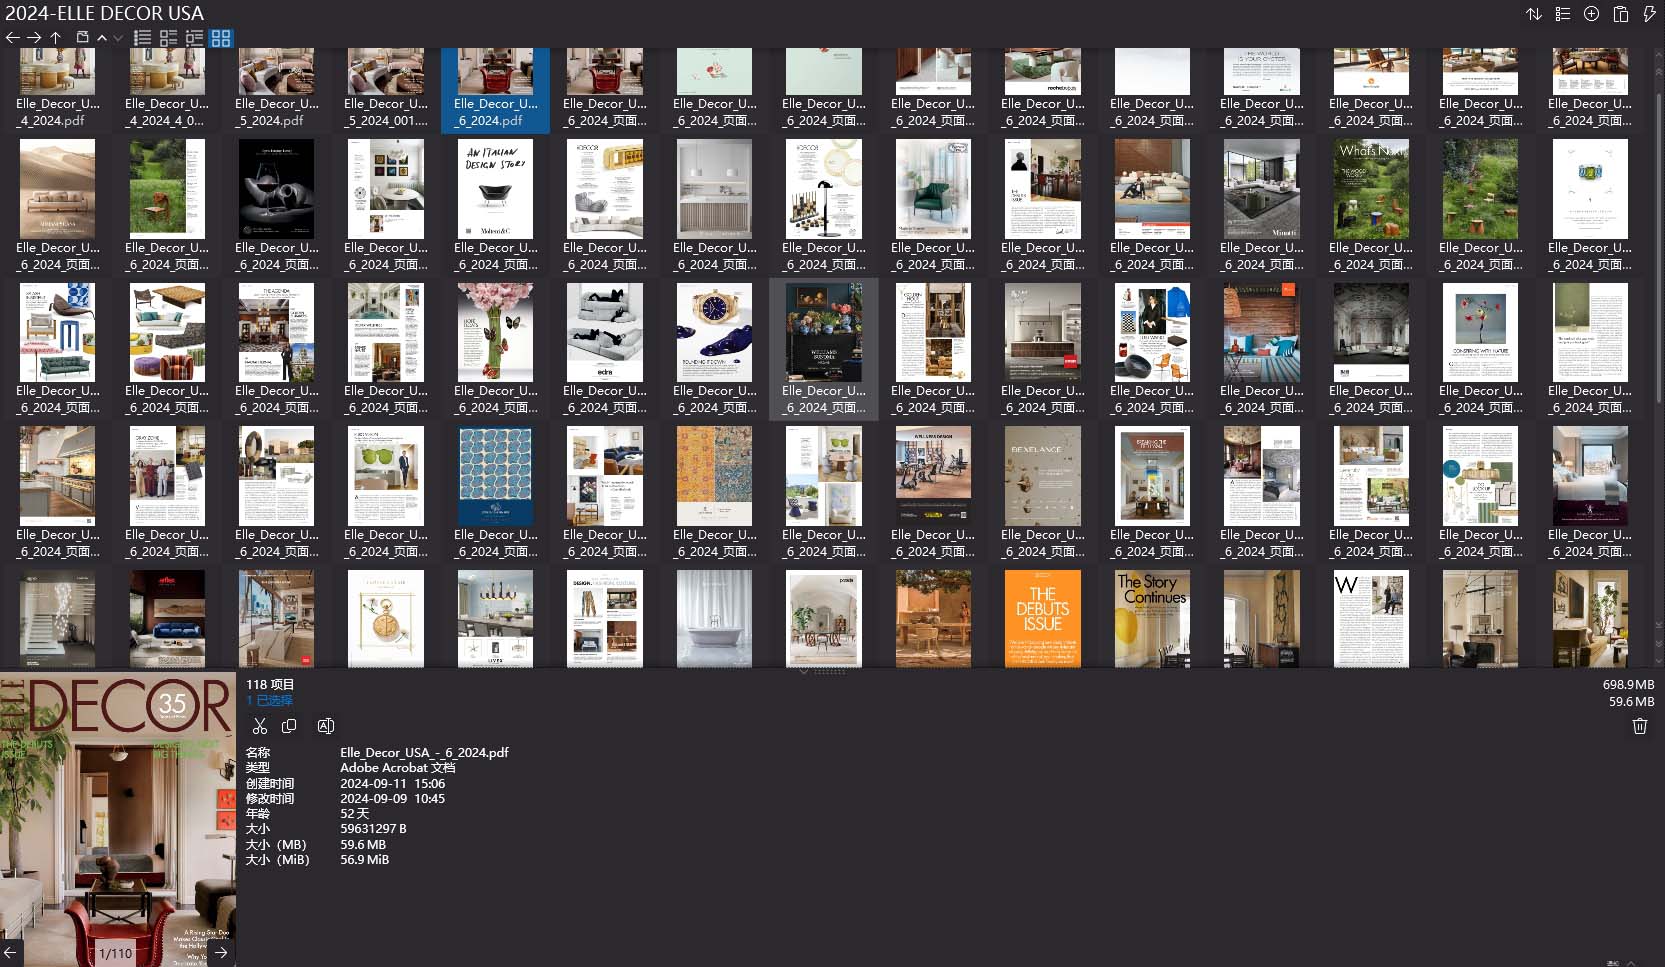1665x967 pixels.
Task: Delete selected file with the trash icon
Action: [x=1640, y=726]
